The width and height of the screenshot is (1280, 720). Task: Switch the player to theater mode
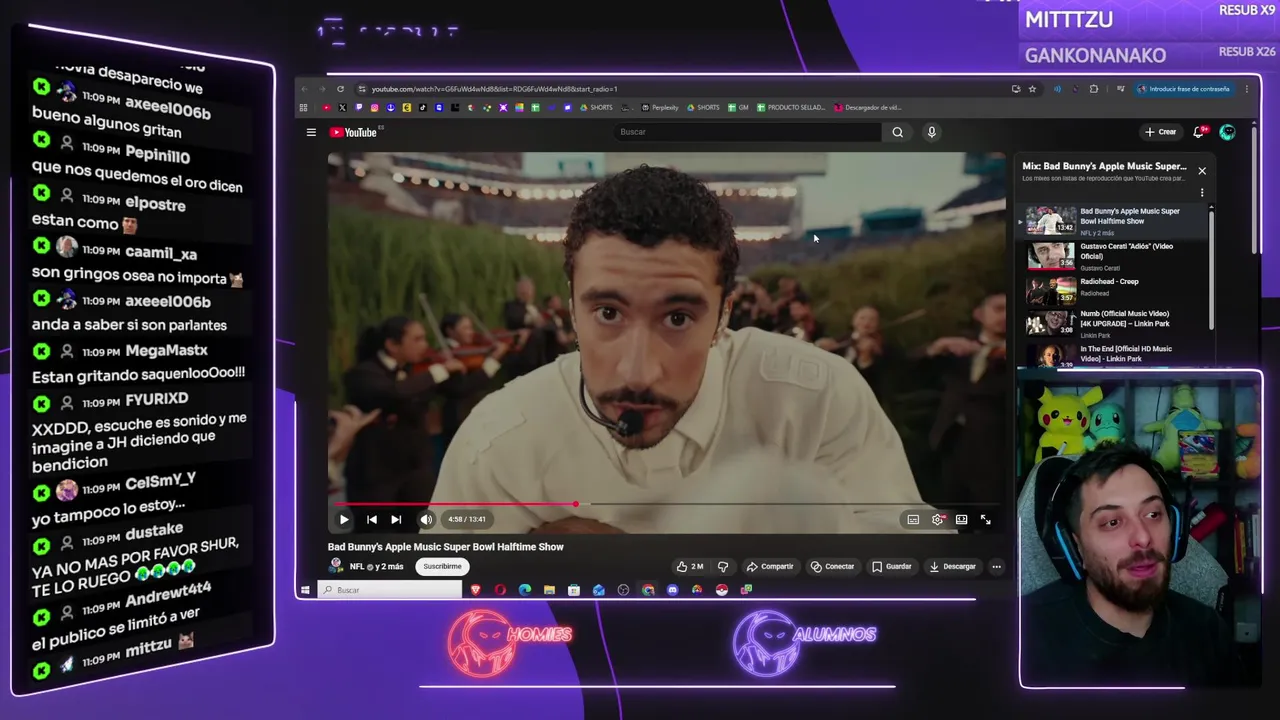pyautogui.click(x=962, y=520)
